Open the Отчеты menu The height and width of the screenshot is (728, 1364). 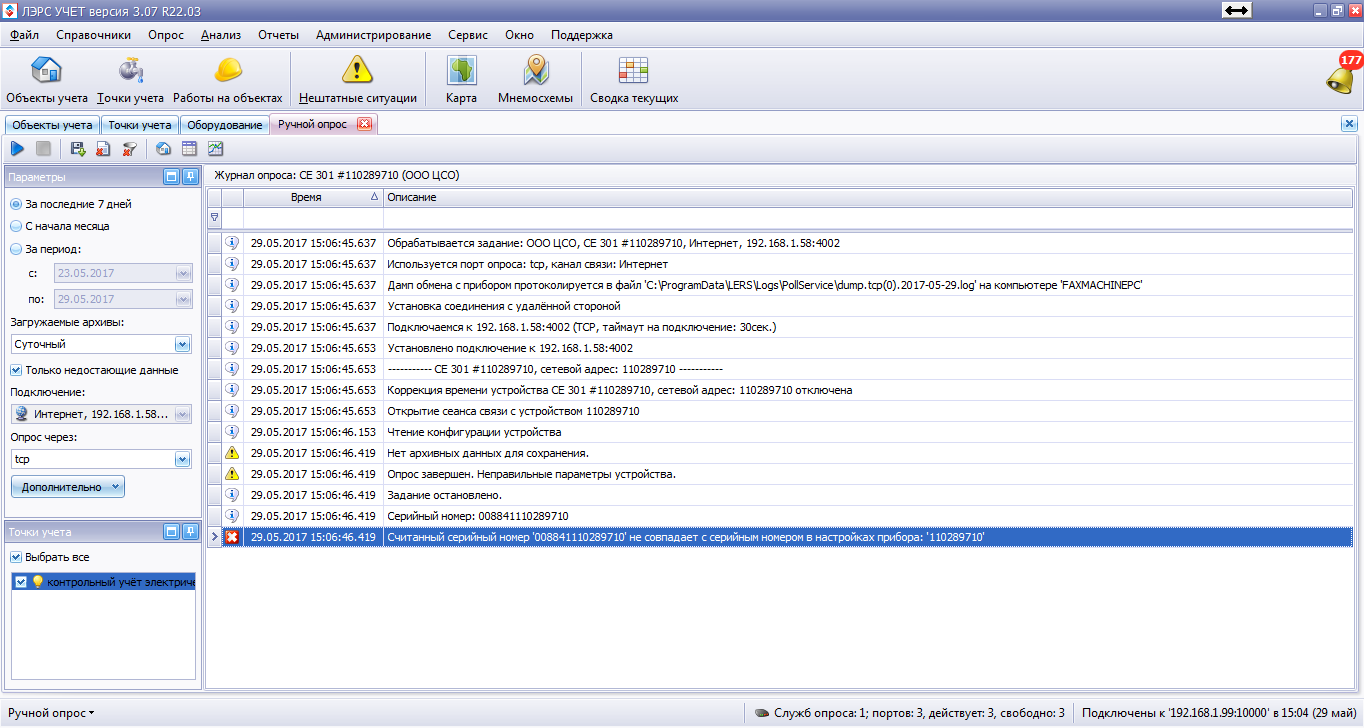click(x=279, y=35)
